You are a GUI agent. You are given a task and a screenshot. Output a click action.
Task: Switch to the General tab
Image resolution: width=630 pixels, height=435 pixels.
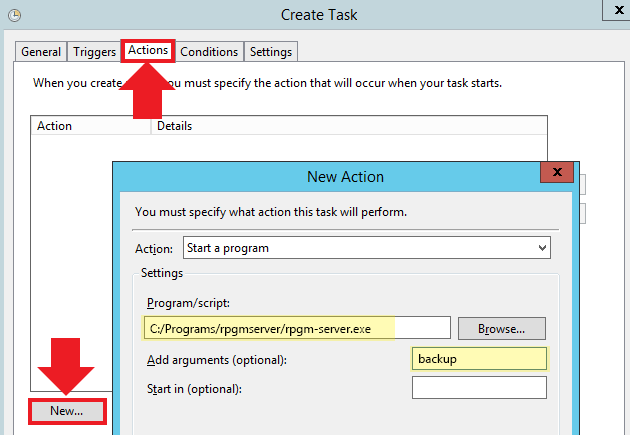pyautogui.click(x=41, y=52)
